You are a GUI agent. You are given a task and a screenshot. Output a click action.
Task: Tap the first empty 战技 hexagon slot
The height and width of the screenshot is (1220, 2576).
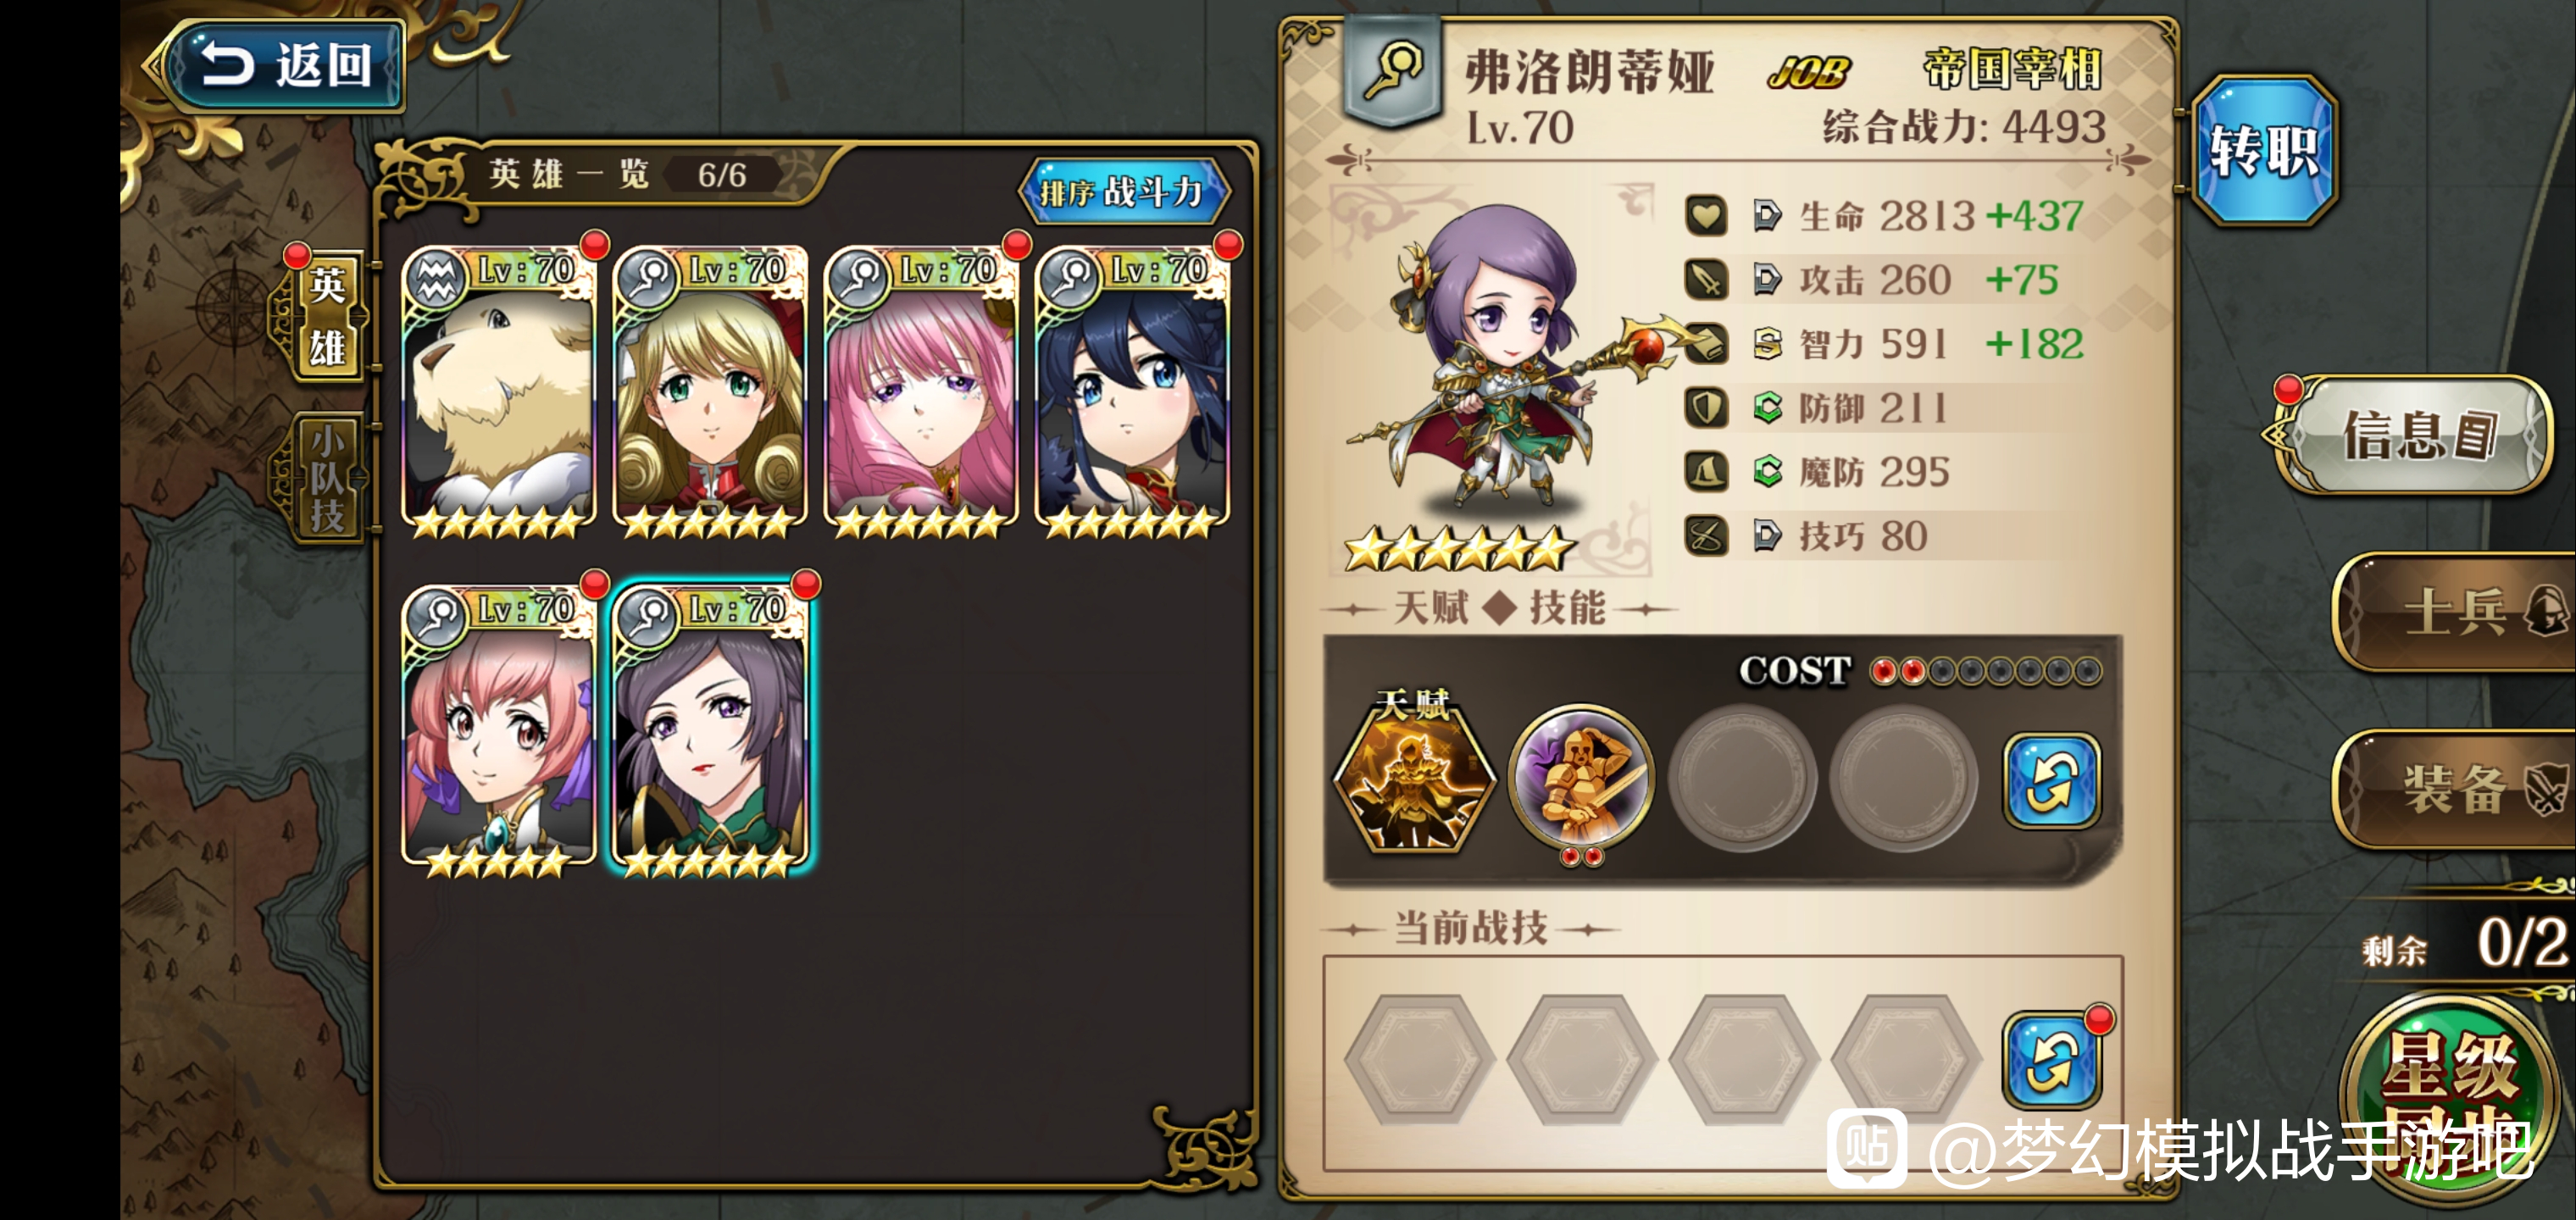pyautogui.click(x=1420, y=1059)
